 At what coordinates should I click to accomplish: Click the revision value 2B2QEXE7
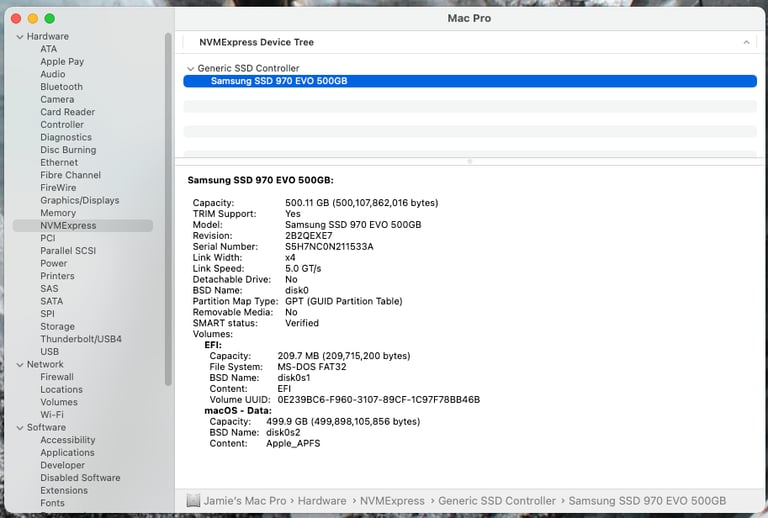[x=309, y=236]
